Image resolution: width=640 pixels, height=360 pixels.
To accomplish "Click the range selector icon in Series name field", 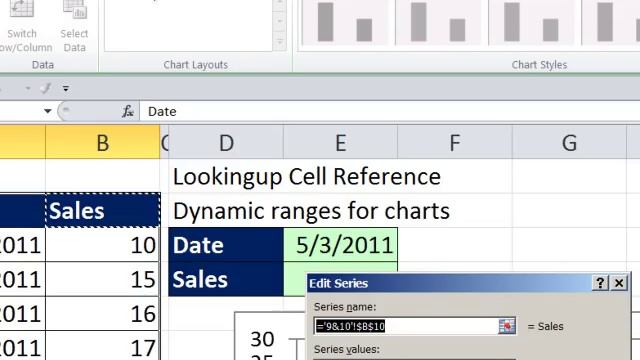I will pos(507,326).
